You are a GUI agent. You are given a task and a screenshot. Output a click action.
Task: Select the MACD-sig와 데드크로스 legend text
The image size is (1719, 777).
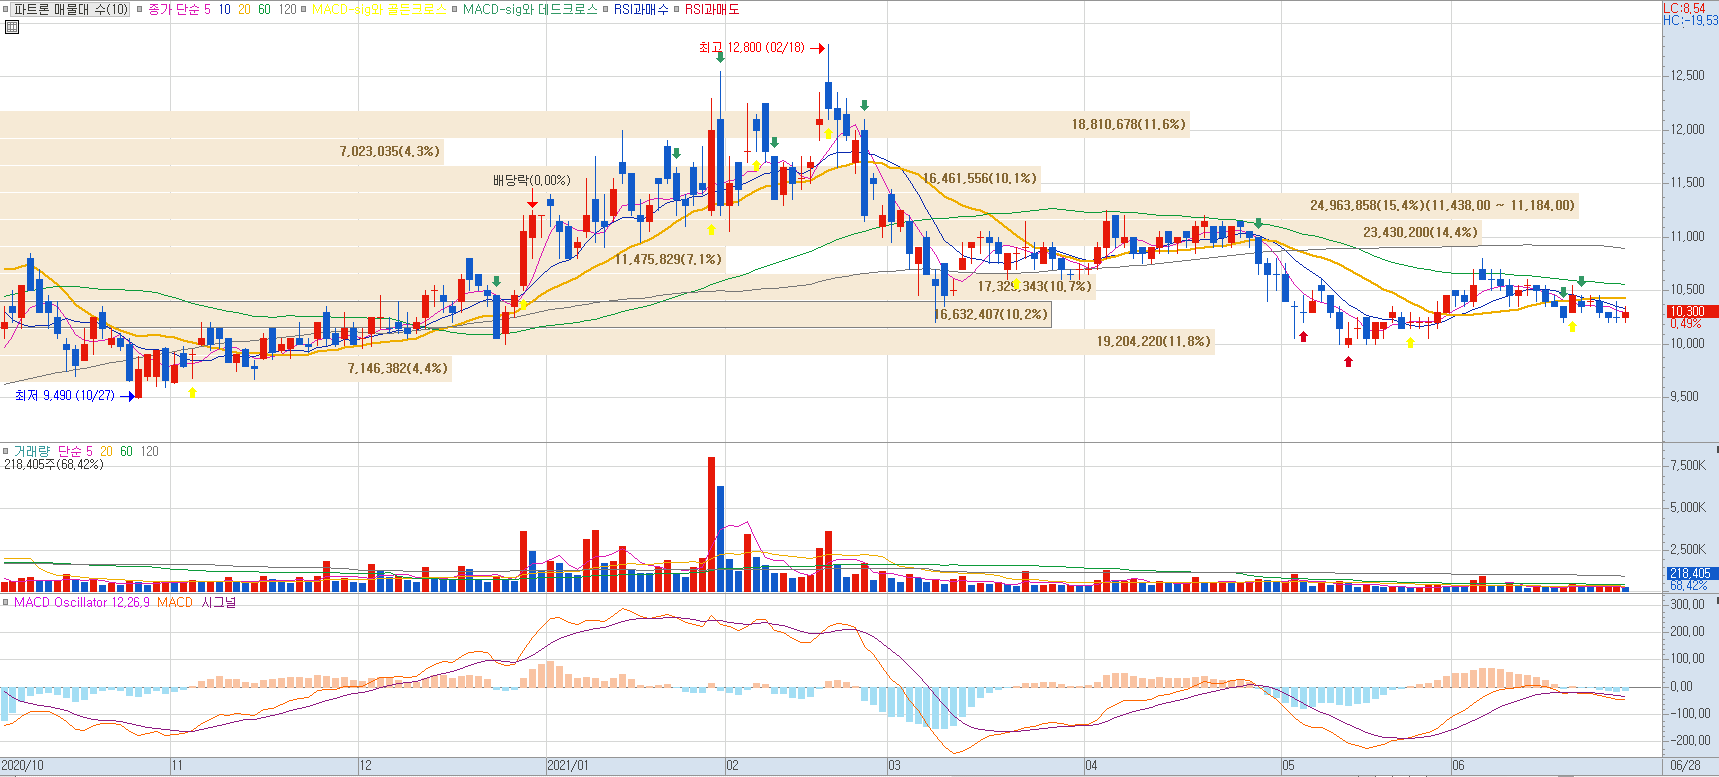pos(530,9)
